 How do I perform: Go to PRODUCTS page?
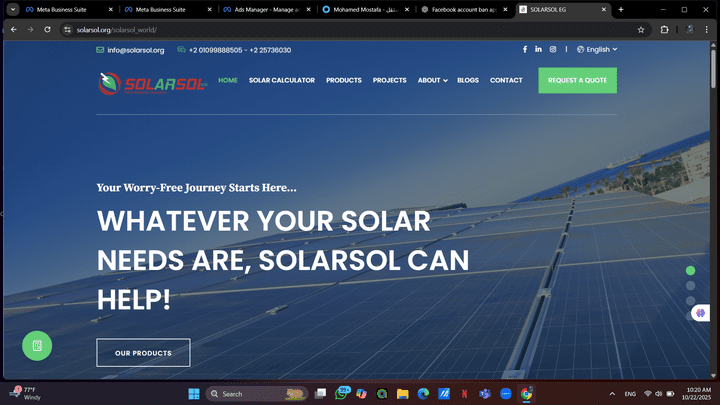point(344,80)
